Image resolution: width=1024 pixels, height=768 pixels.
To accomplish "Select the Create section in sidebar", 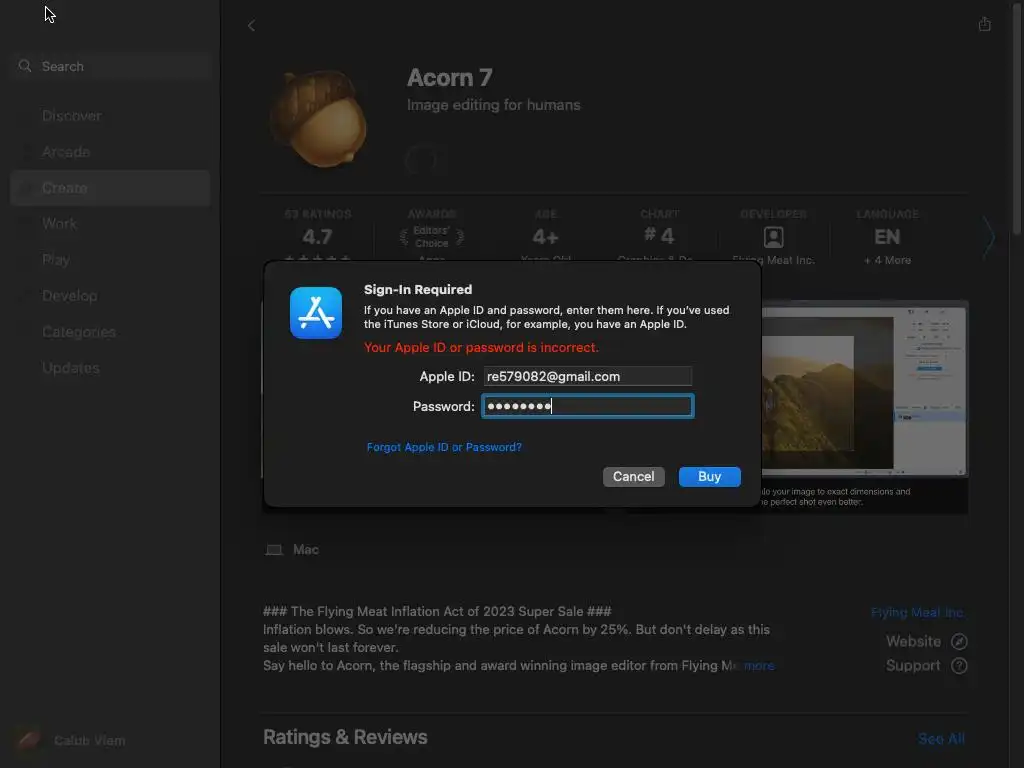I will coord(110,188).
